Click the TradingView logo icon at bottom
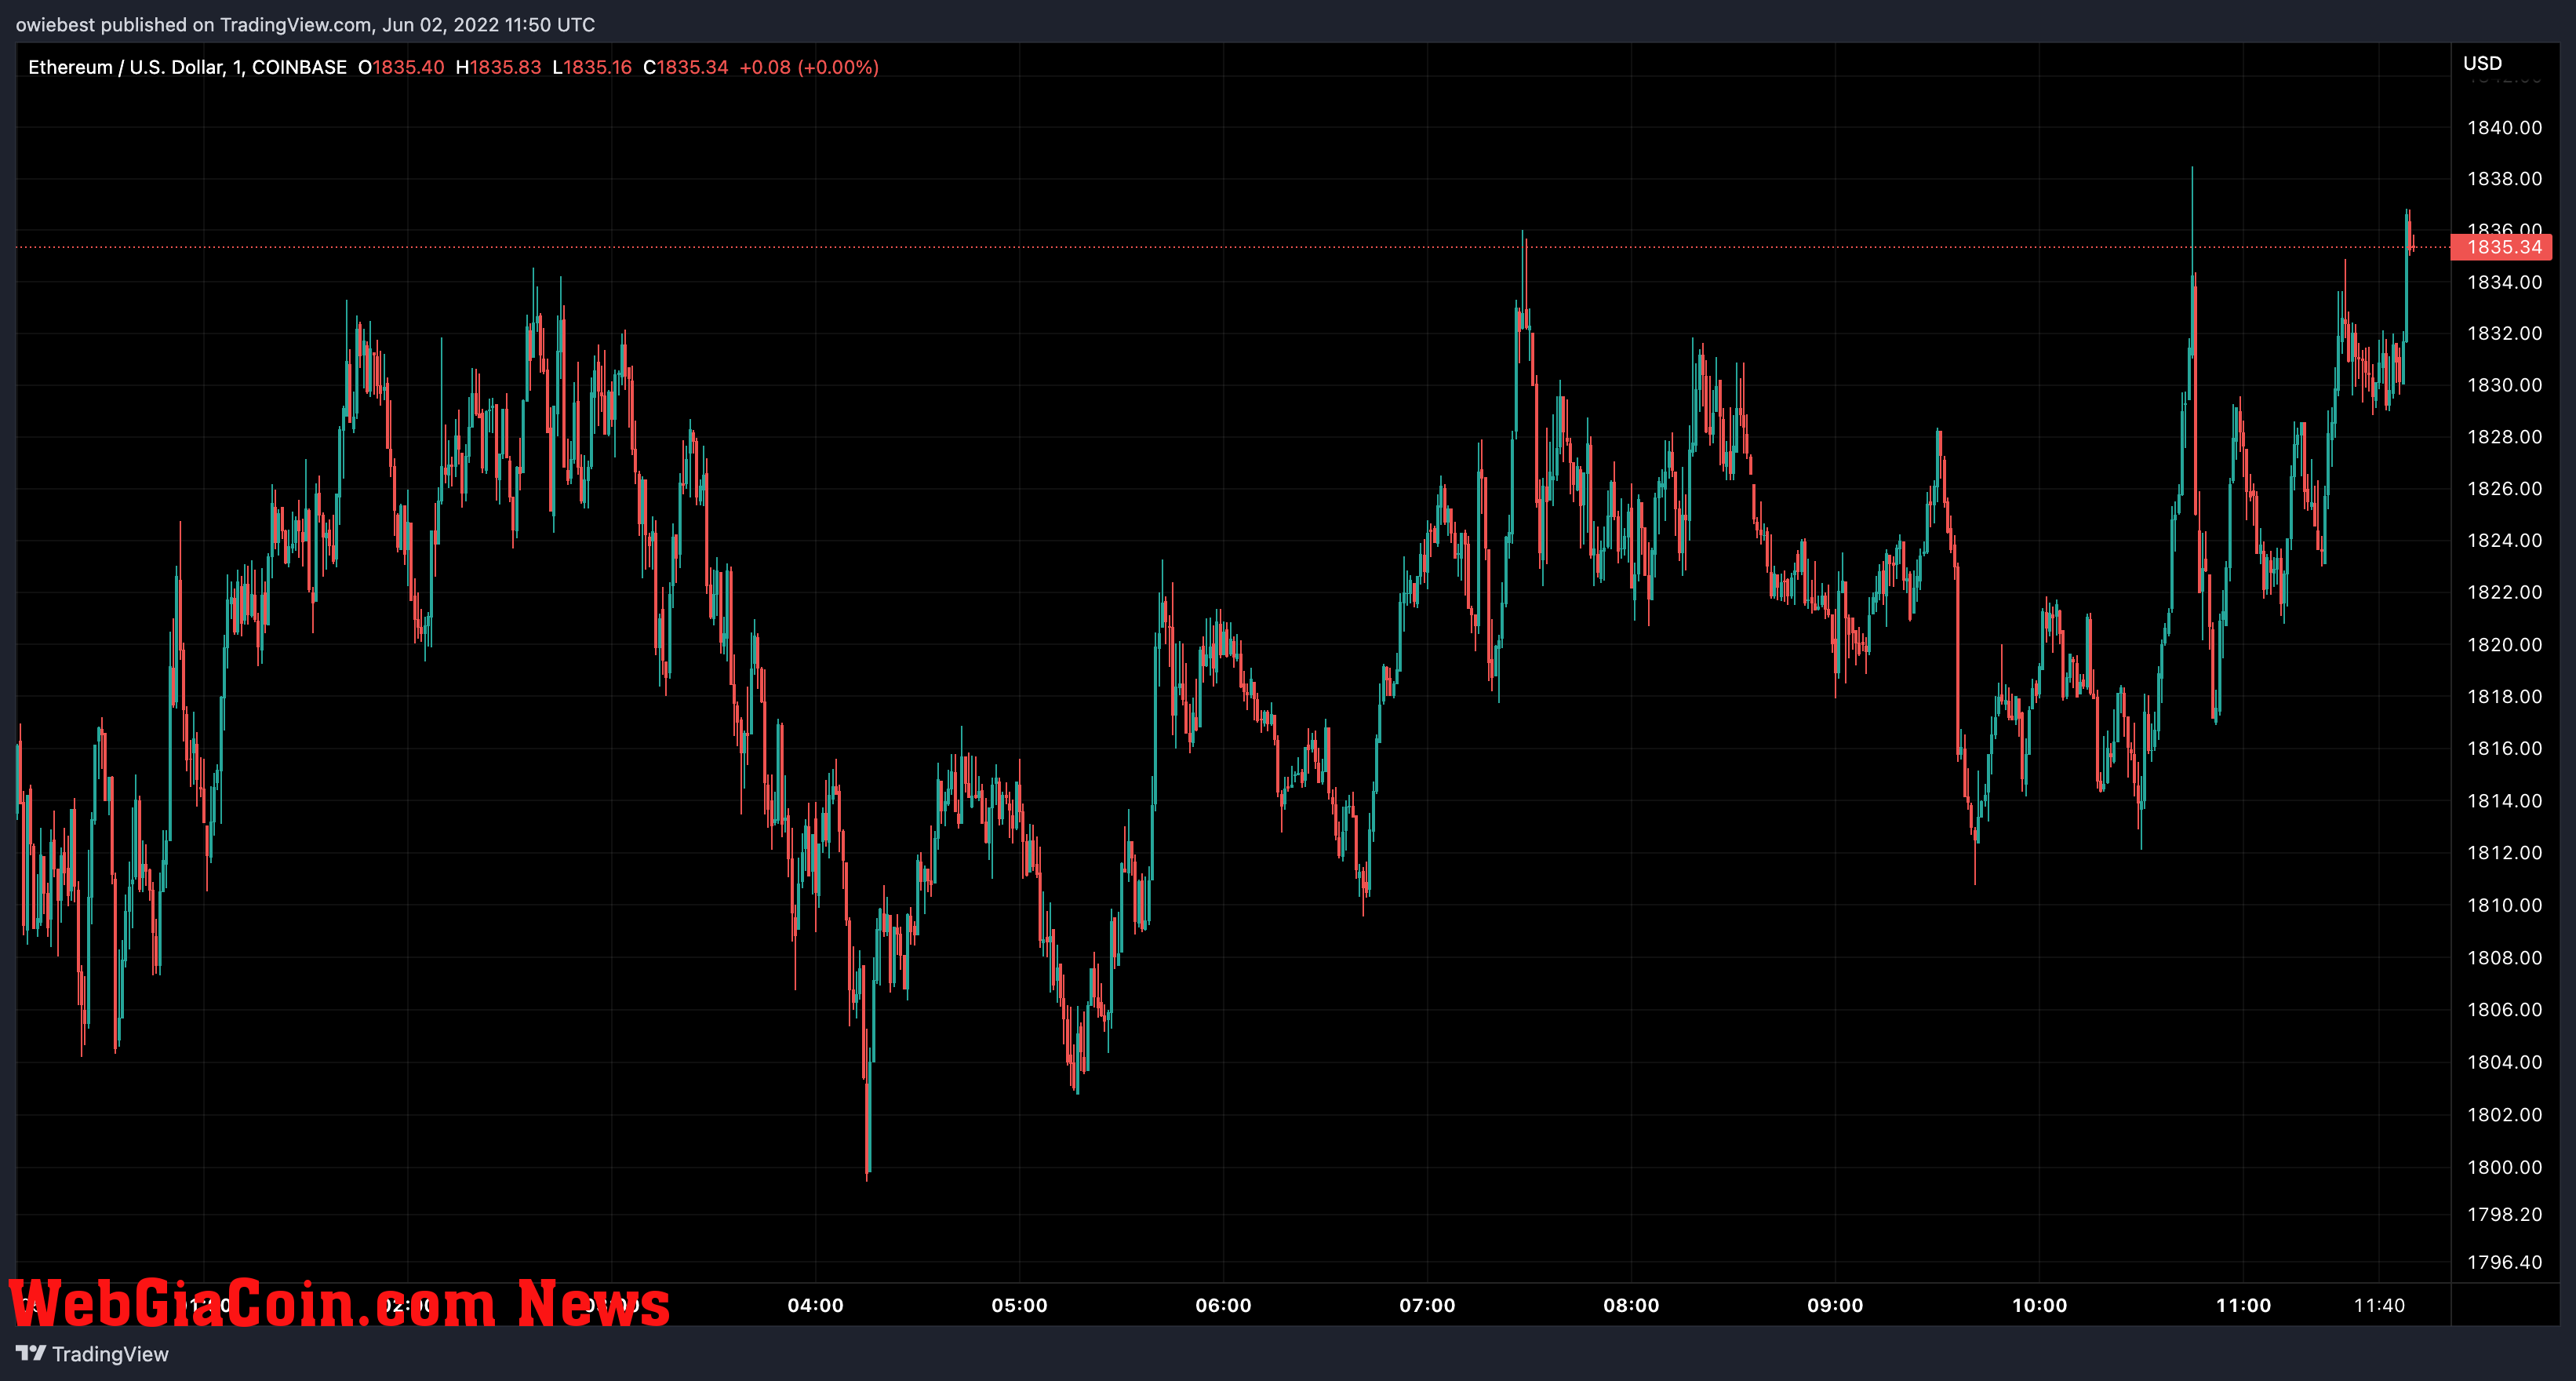 click(31, 1353)
